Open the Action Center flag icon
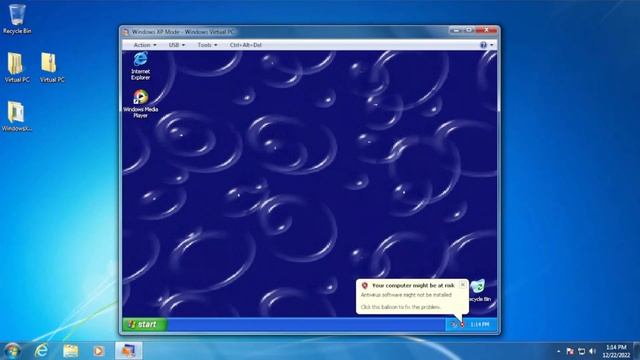 (x=570, y=351)
